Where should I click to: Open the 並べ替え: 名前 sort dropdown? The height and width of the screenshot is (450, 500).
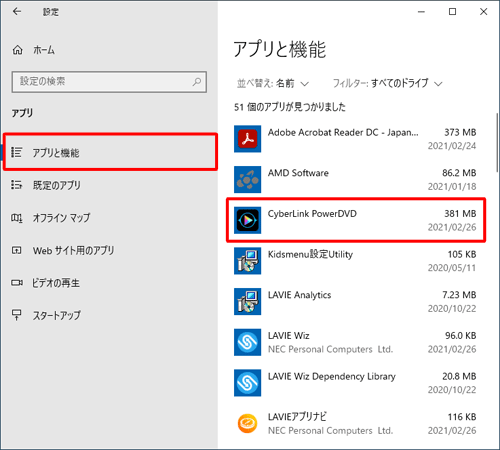pyautogui.click(x=273, y=83)
